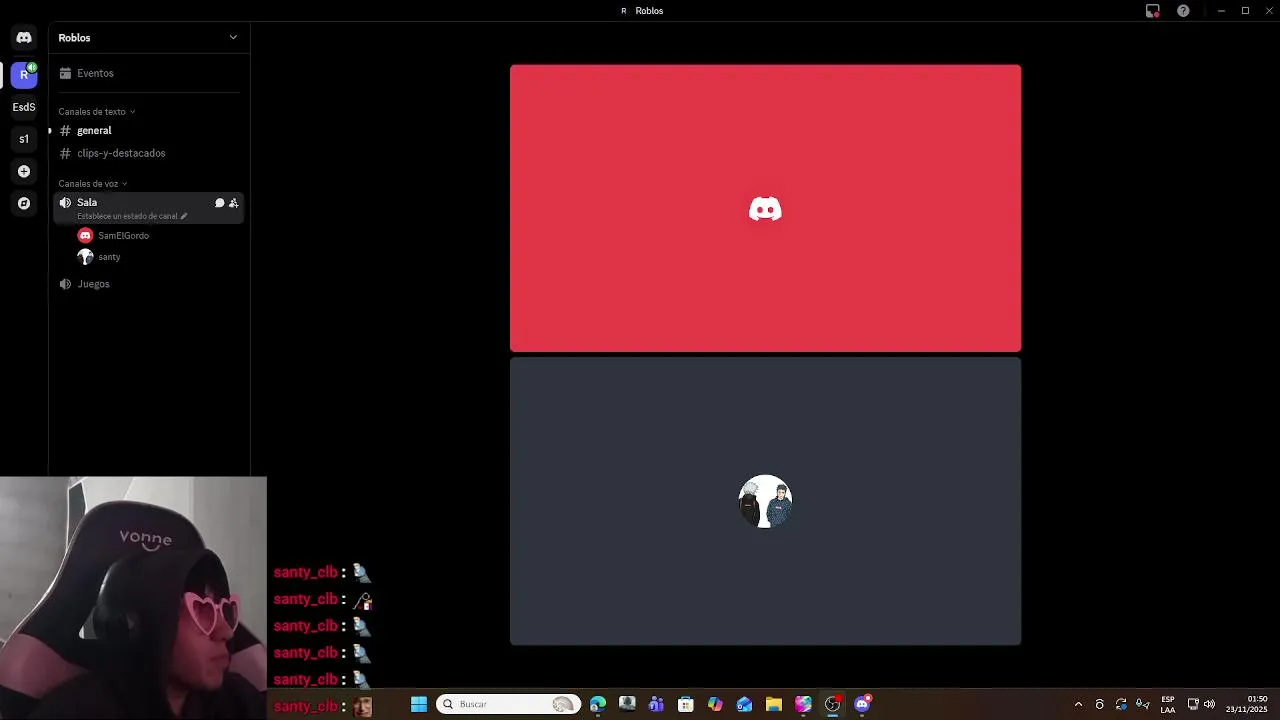Show hidden system tray icons
The height and width of the screenshot is (720, 1280).
point(1078,704)
